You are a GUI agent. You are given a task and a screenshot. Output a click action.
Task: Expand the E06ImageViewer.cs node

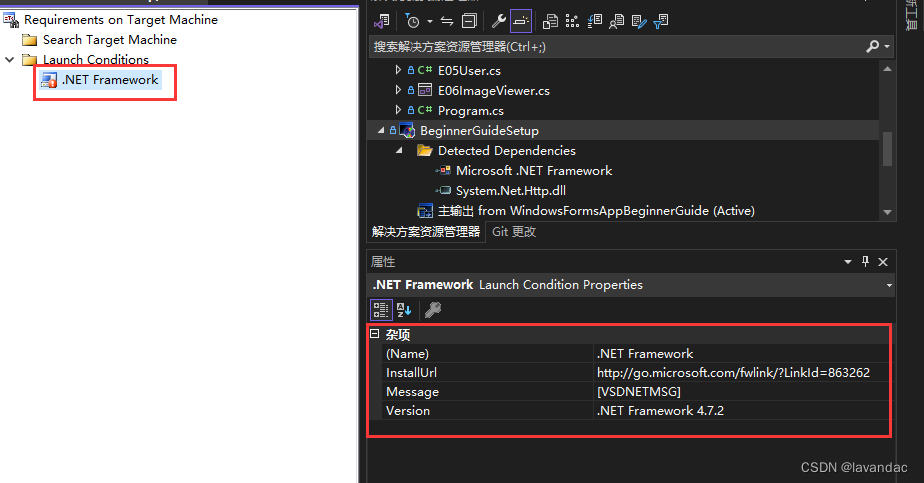[x=398, y=90]
